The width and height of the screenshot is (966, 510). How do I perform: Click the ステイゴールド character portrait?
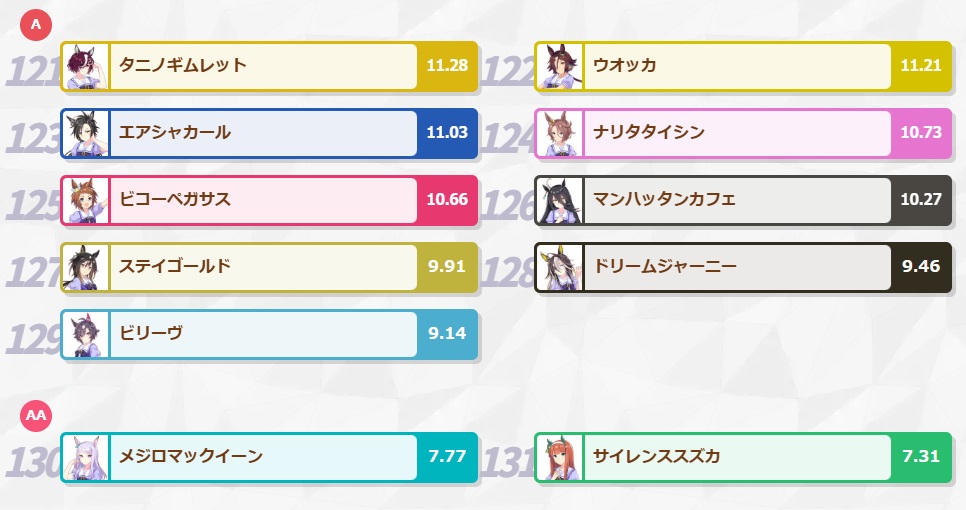click(86, 267)
